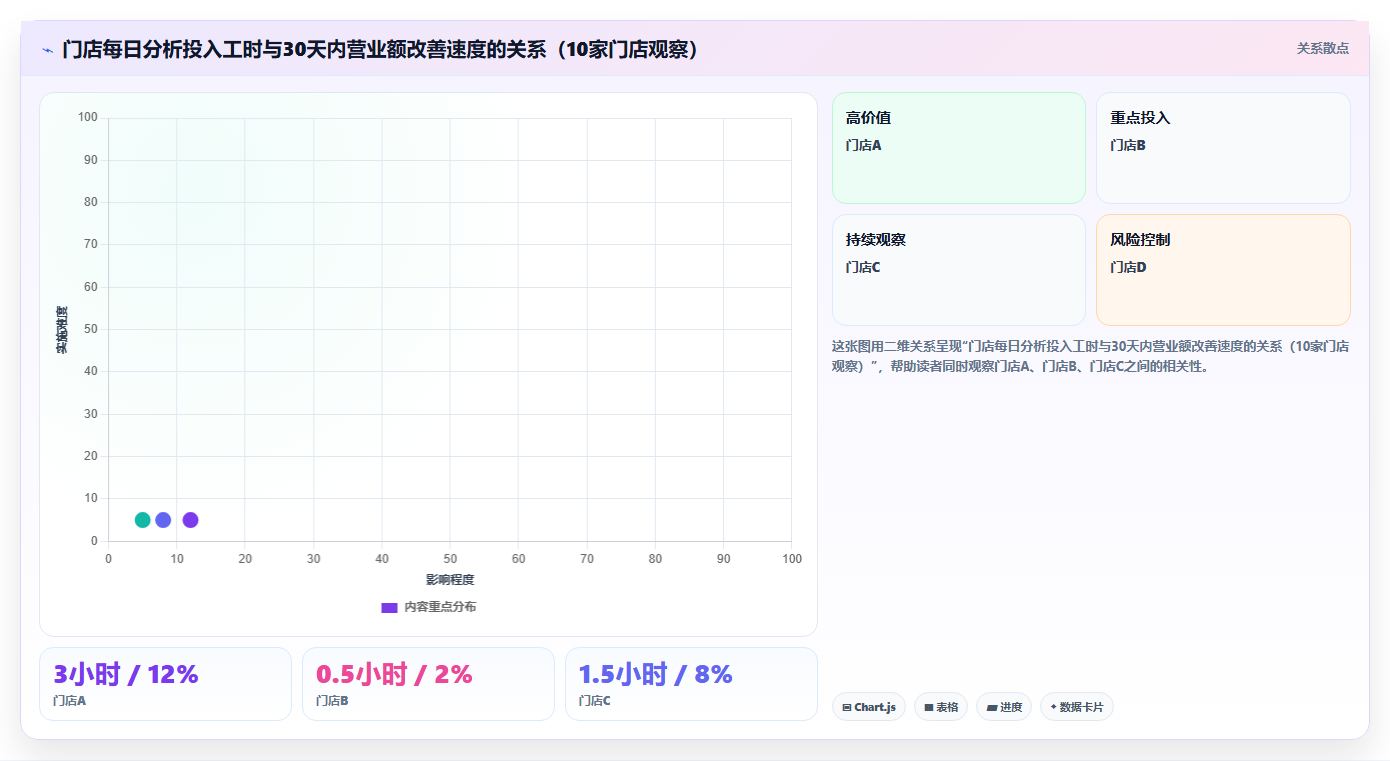The image size is (1390, 761).
Task: Open the 持续观察 门店C card
Action: tap(958, 270)
